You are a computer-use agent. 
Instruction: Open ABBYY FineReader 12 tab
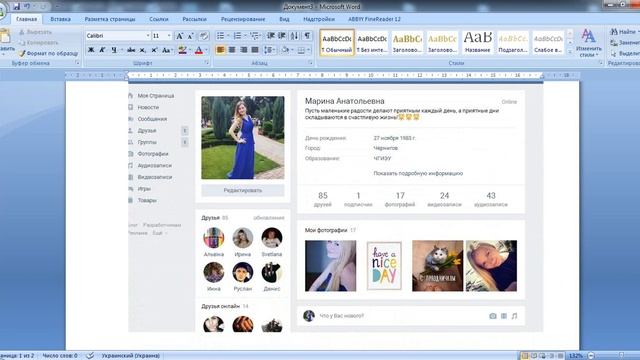374,19
